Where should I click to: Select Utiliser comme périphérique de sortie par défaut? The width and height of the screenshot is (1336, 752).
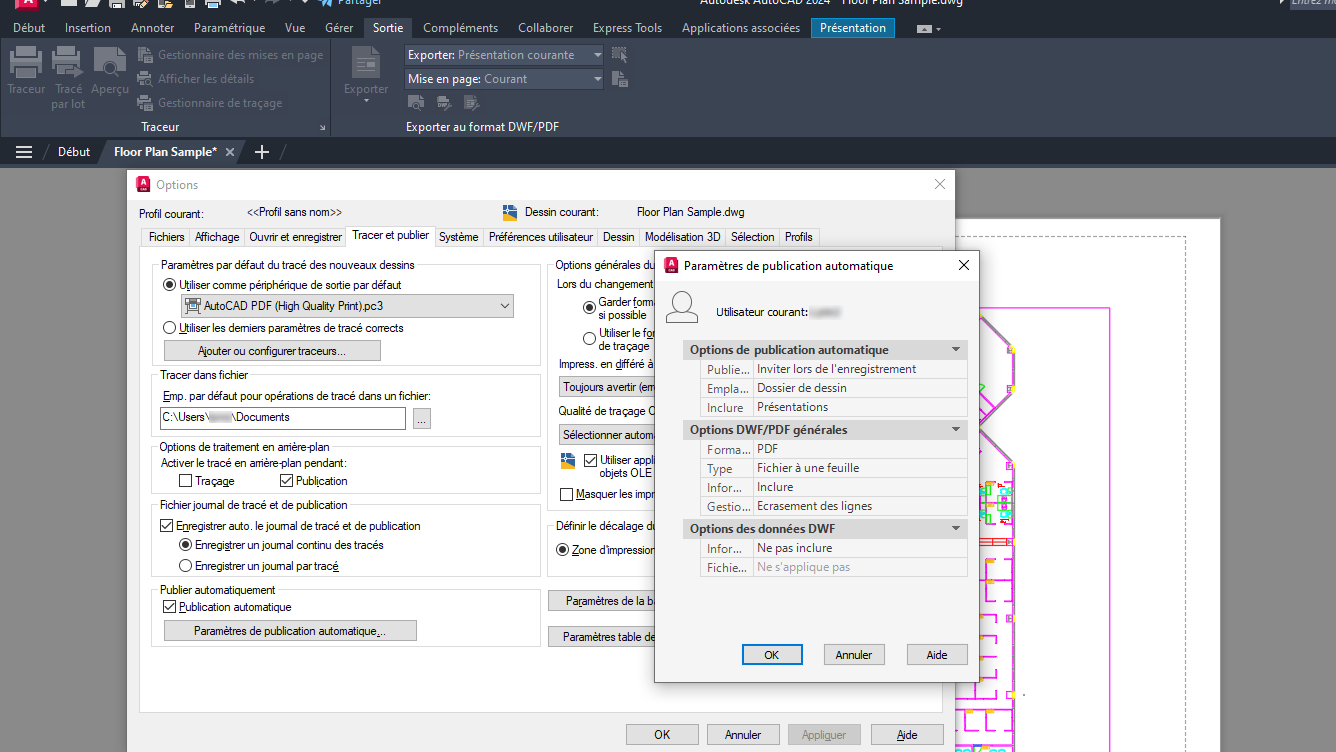[x=169, y=285]
